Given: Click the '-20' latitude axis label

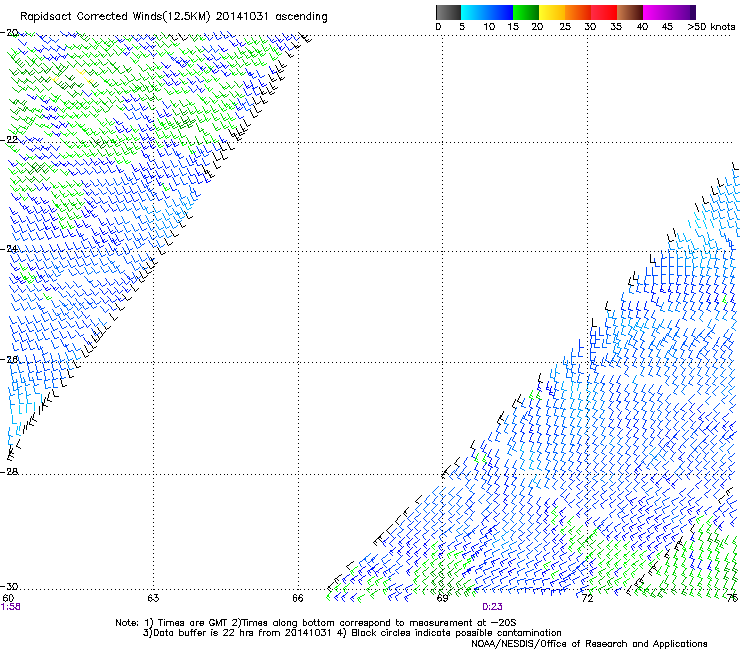Looking at the screenshot, I should pos(9,33).
